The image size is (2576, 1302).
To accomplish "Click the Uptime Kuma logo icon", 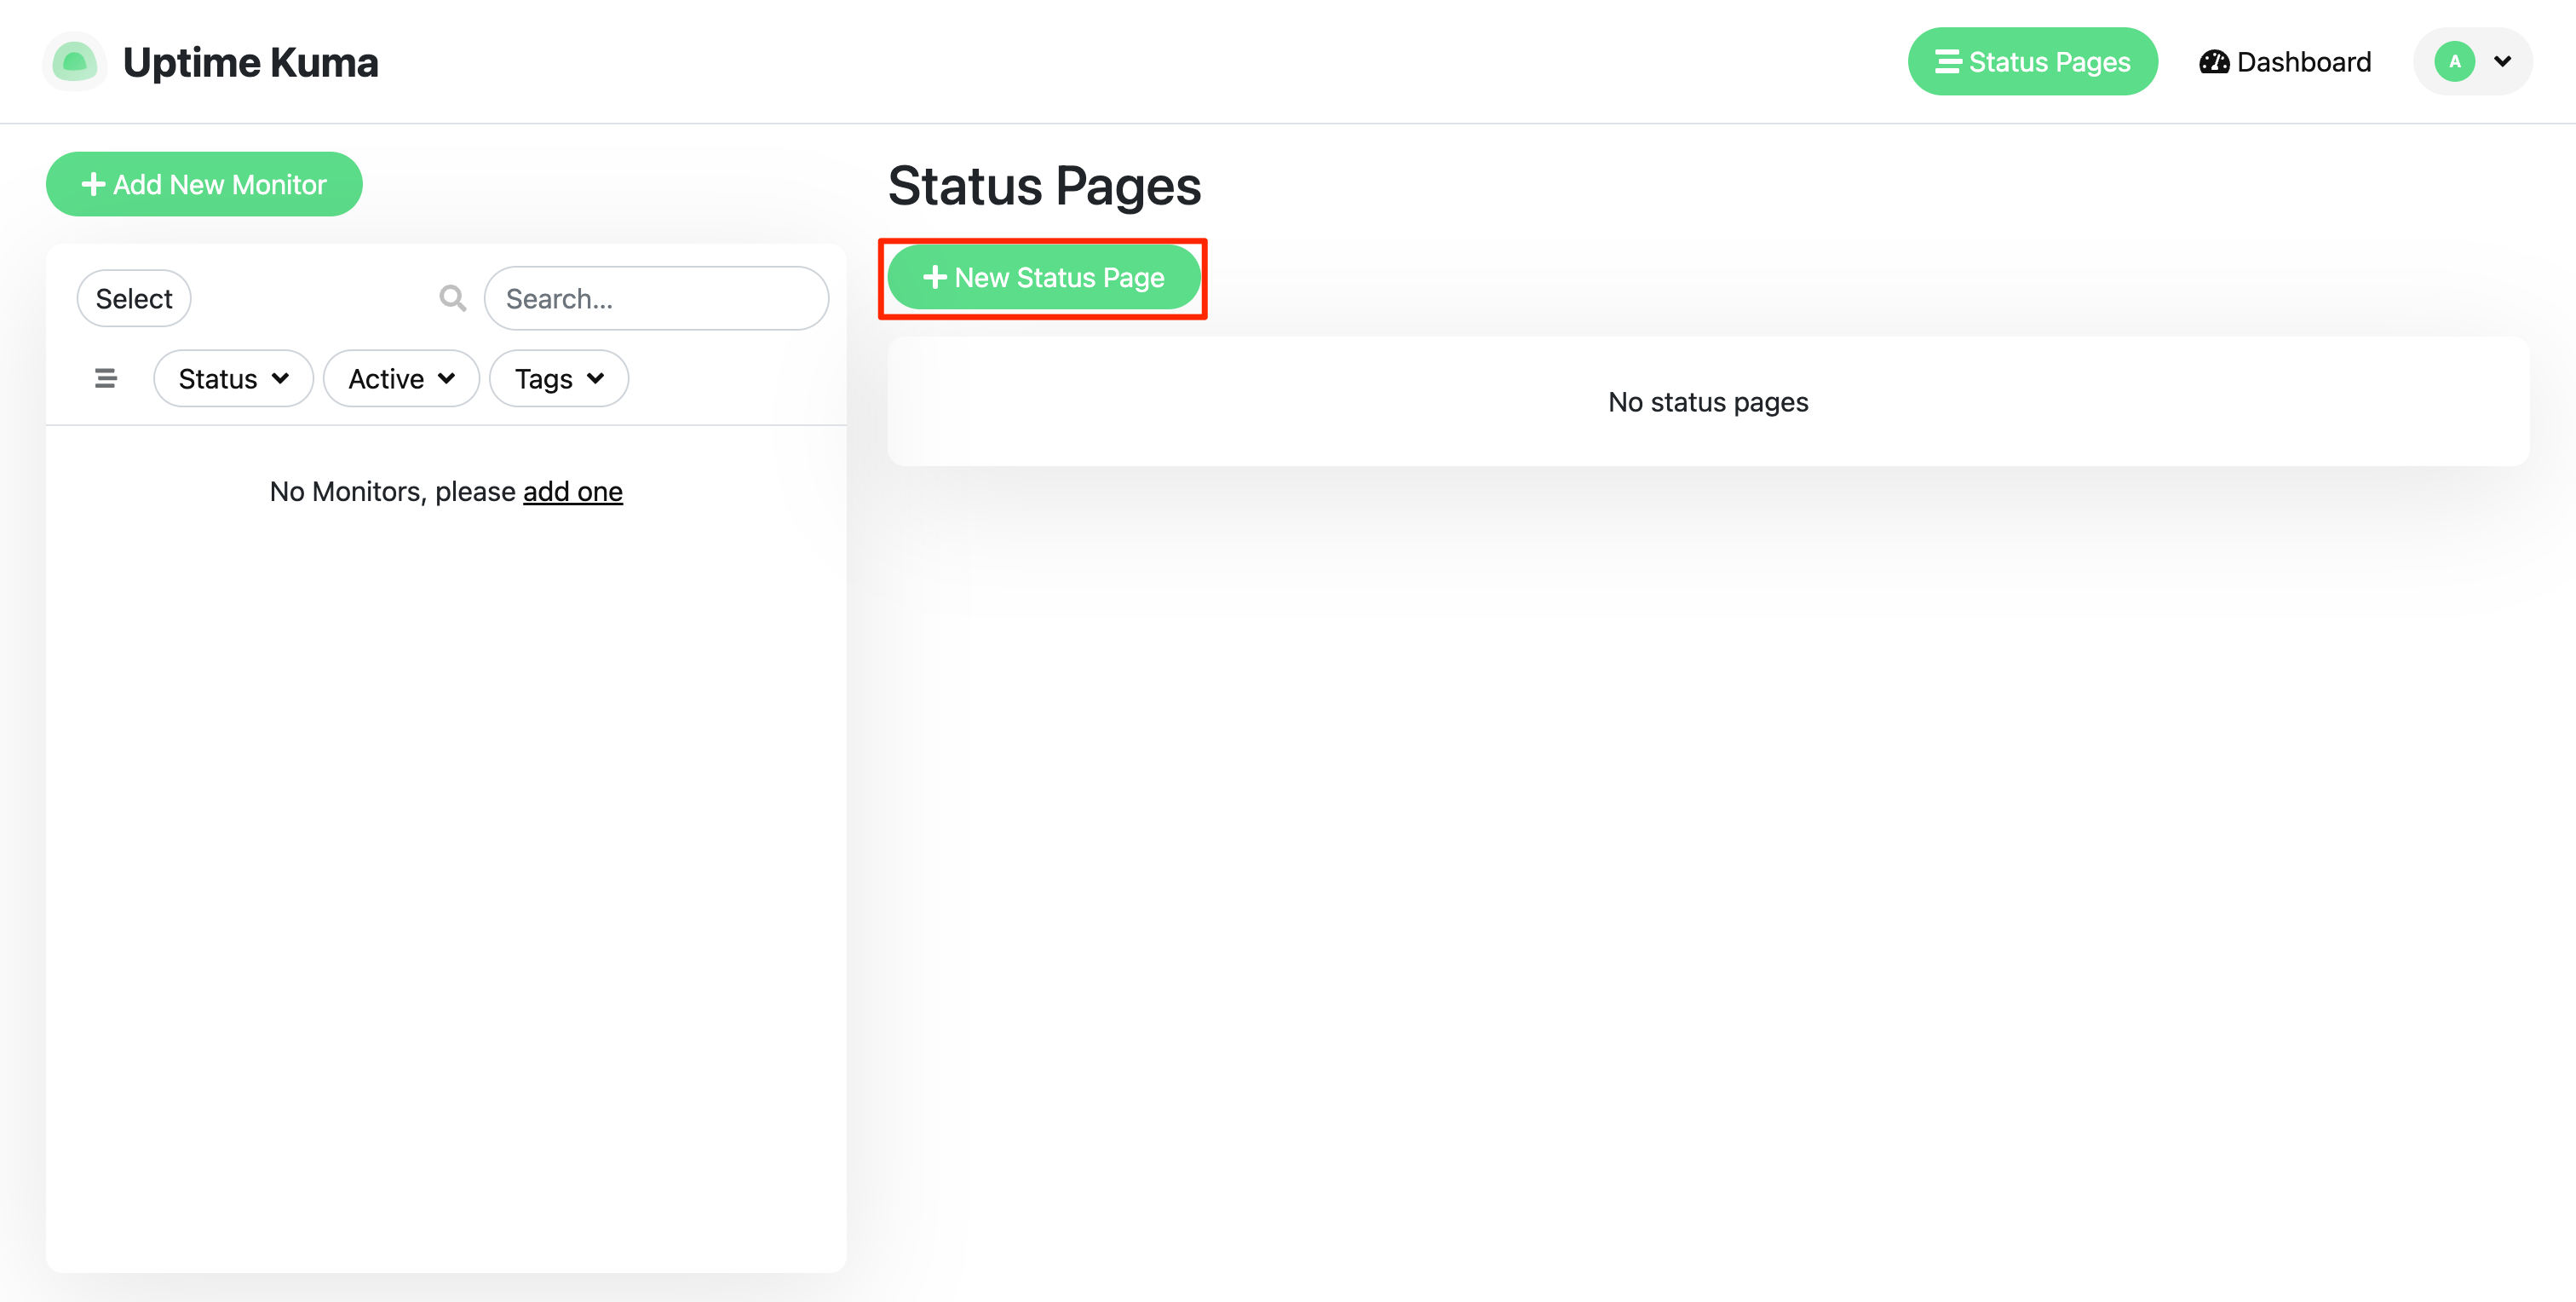I will coord(74,61).
